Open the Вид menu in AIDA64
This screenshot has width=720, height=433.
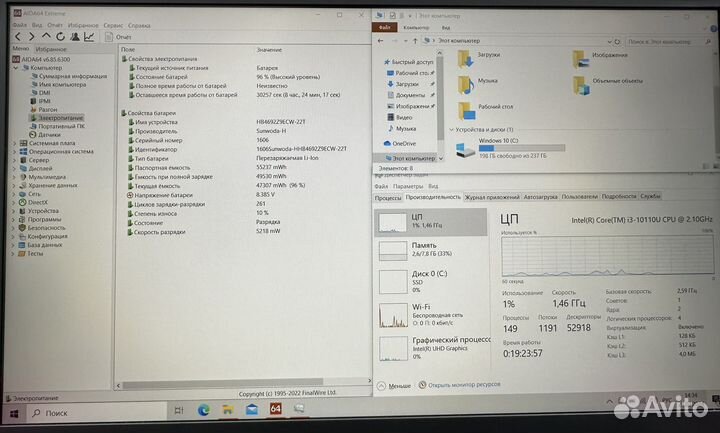pyautogui.click(x=37, y=25)
